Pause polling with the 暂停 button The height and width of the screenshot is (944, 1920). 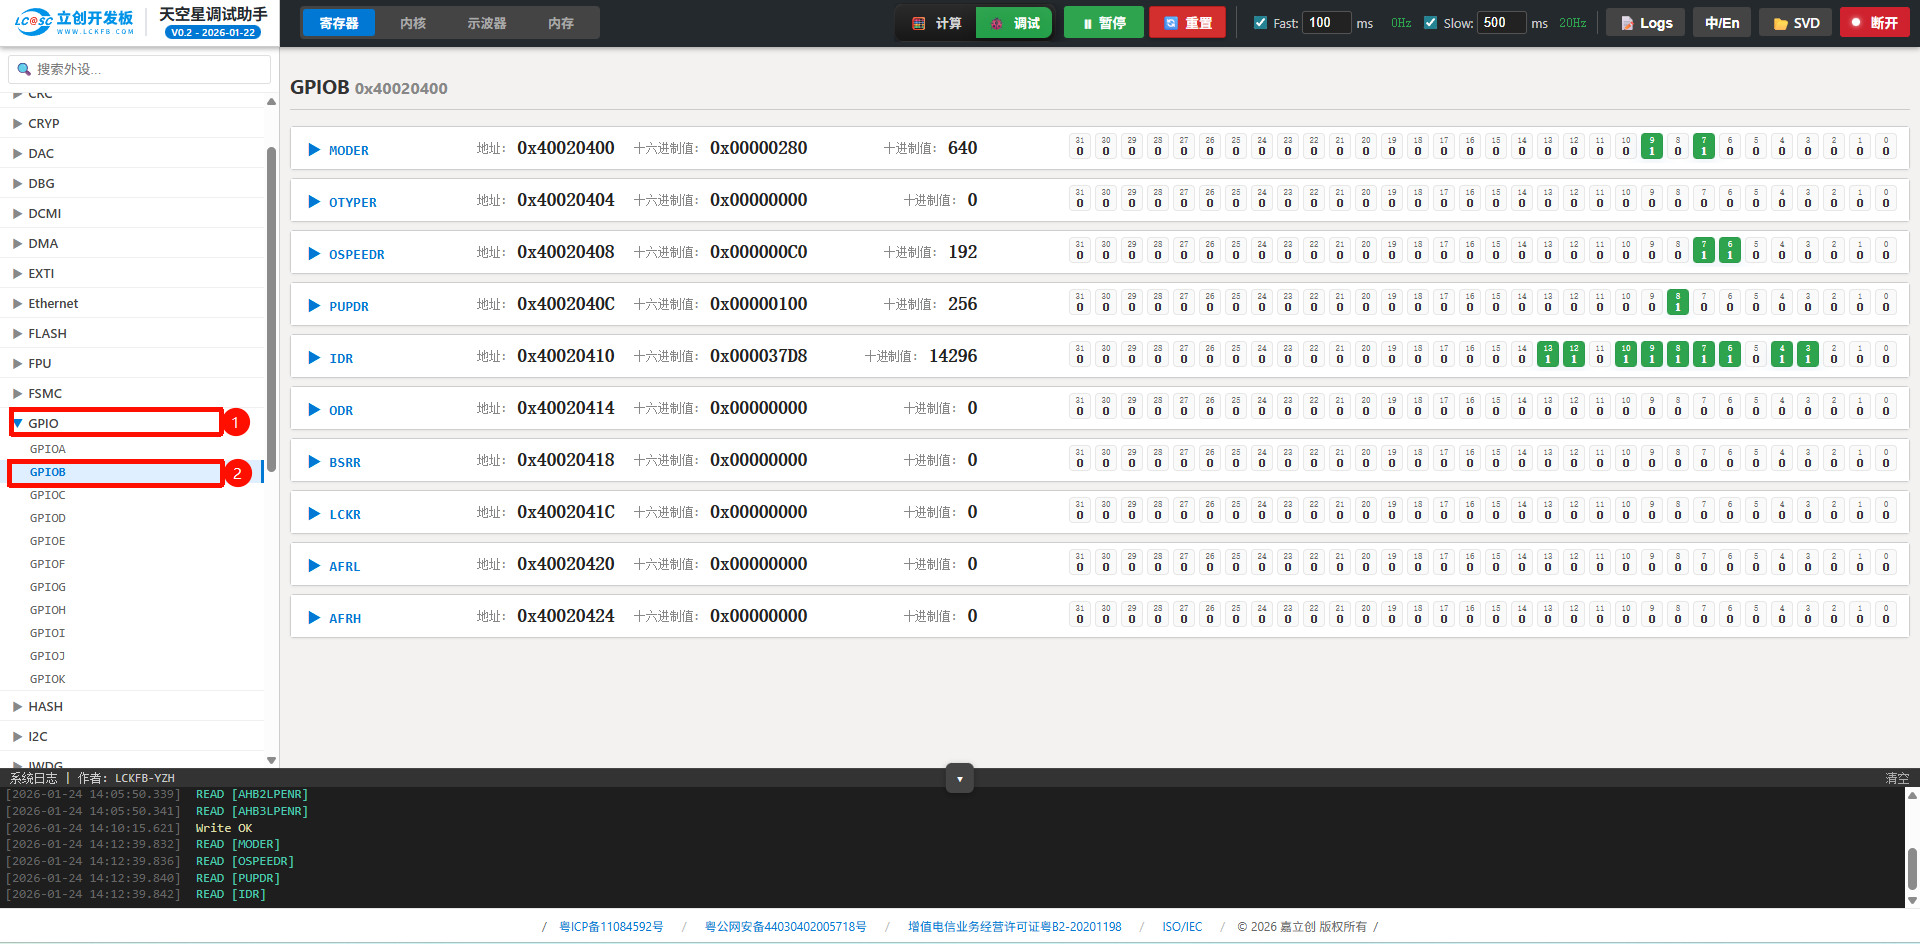pos(1104,23)
